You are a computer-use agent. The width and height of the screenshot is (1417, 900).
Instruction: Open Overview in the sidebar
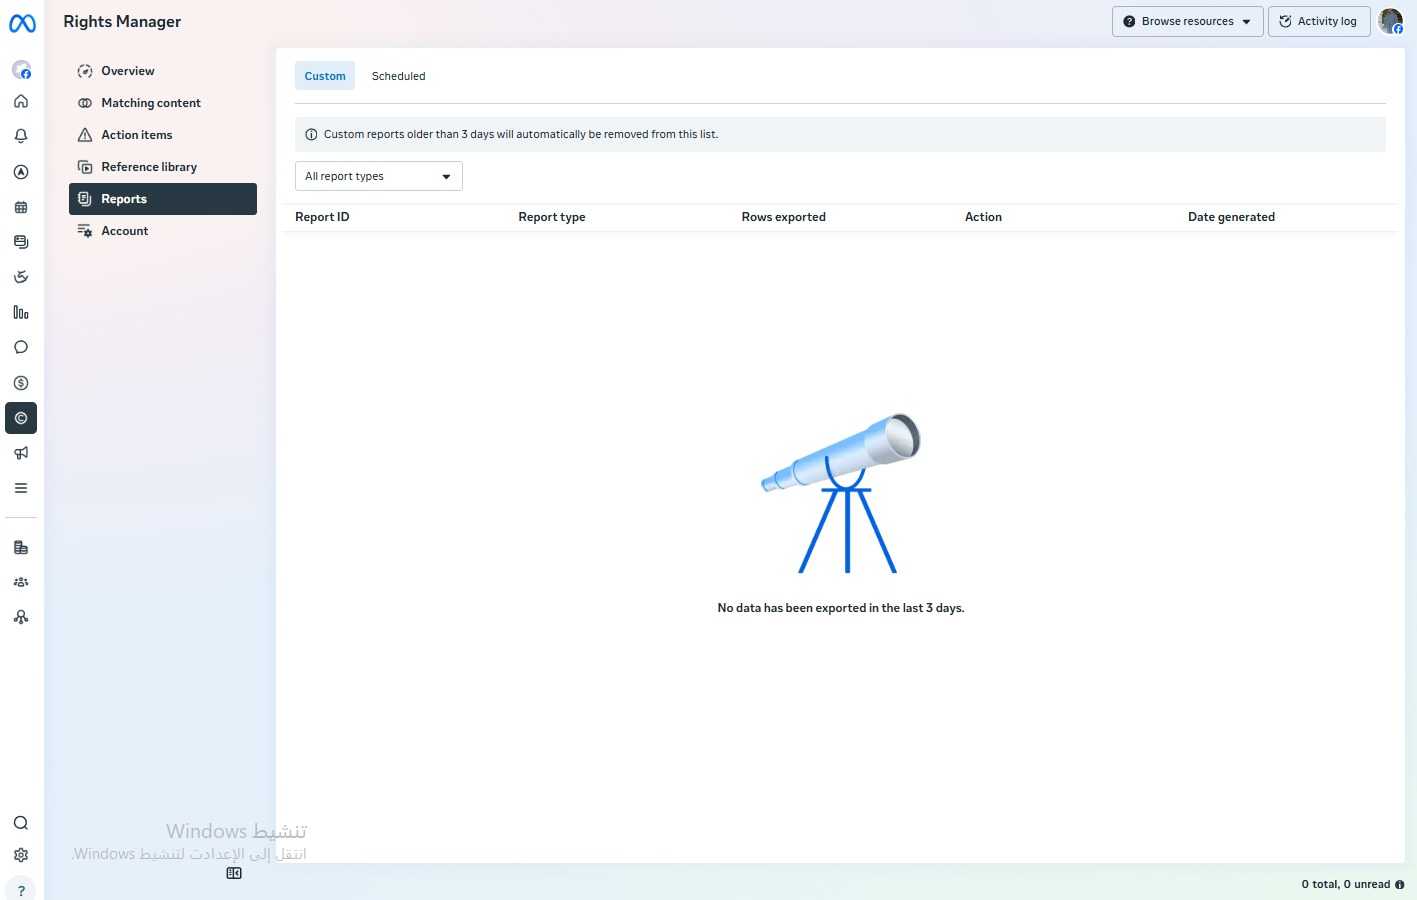tap(163, 71)
